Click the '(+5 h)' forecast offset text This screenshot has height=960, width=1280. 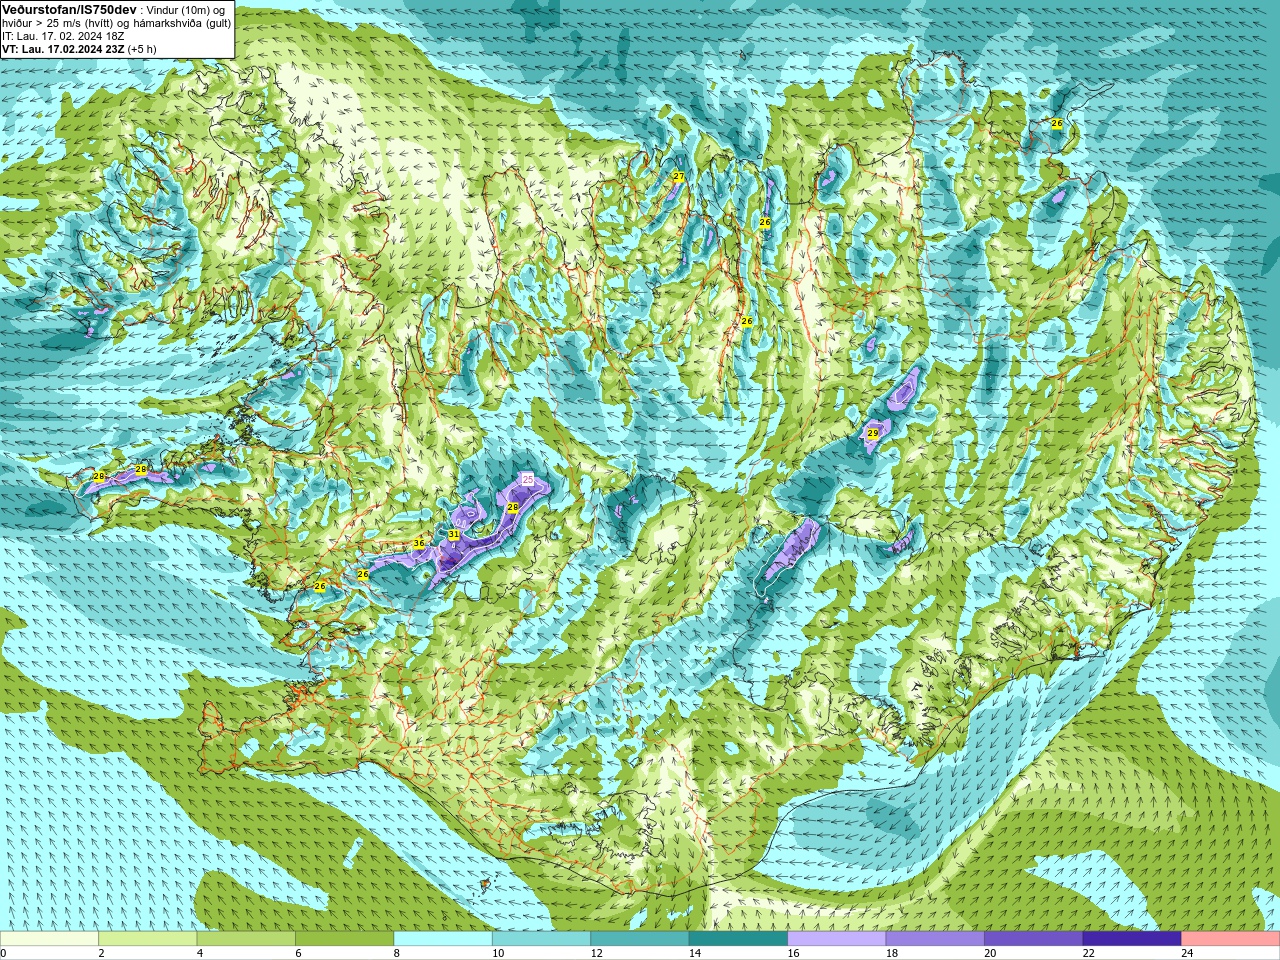pos(143,48)
